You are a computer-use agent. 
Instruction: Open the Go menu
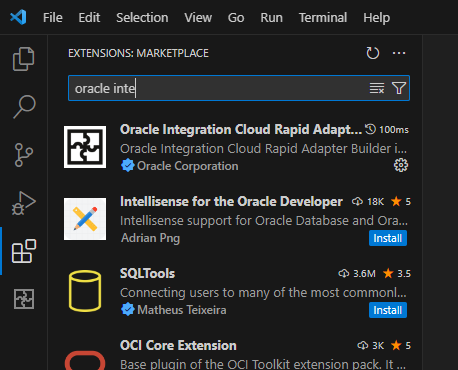click(x=236, y=18)
